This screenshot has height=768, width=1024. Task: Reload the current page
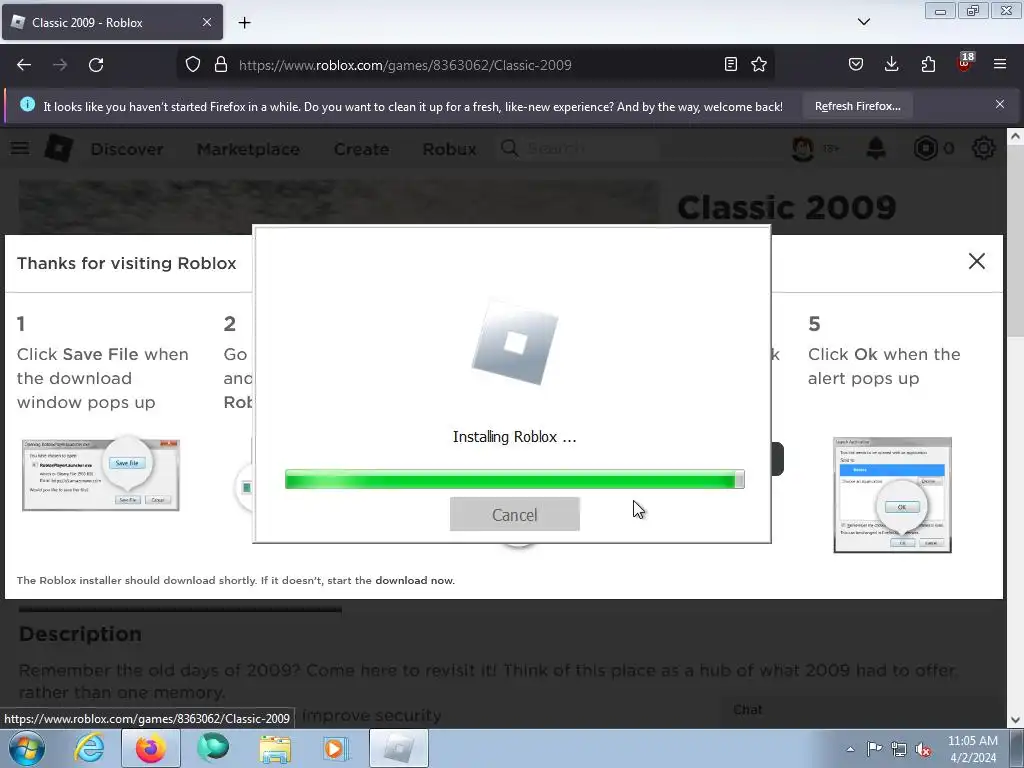(96, 65)
